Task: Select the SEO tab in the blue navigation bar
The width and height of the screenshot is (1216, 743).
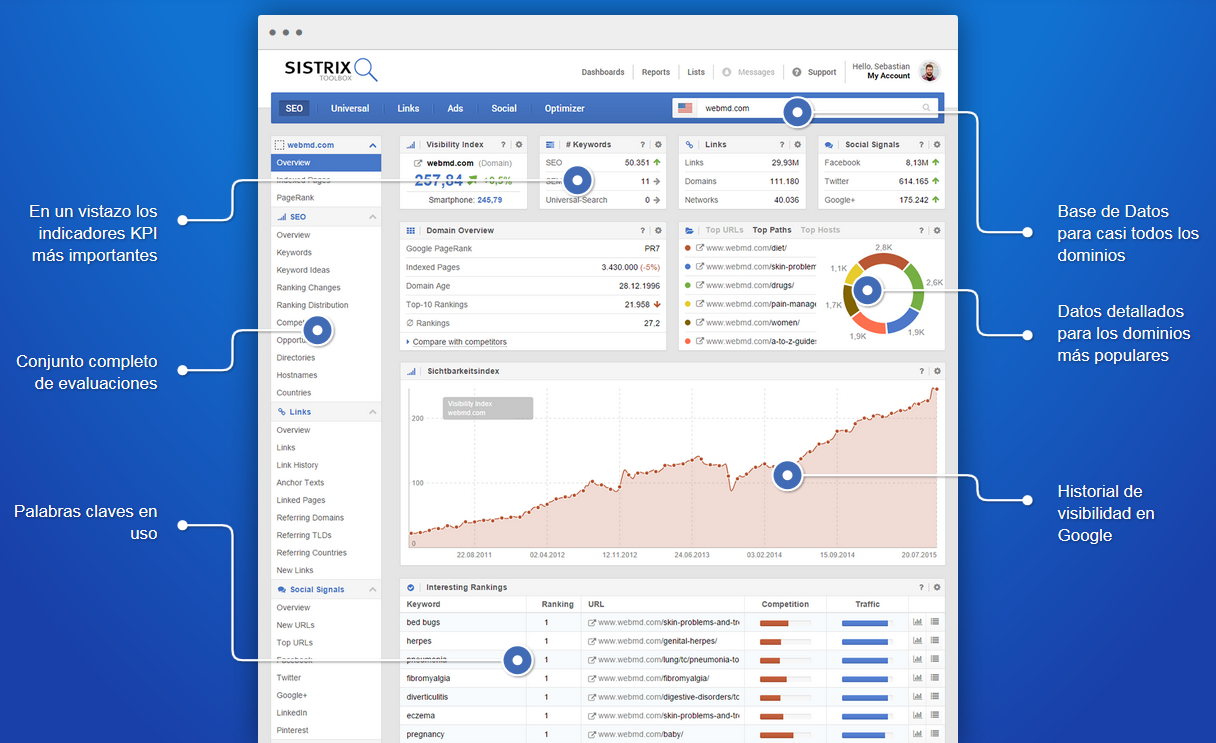Action: pos(294,108)
